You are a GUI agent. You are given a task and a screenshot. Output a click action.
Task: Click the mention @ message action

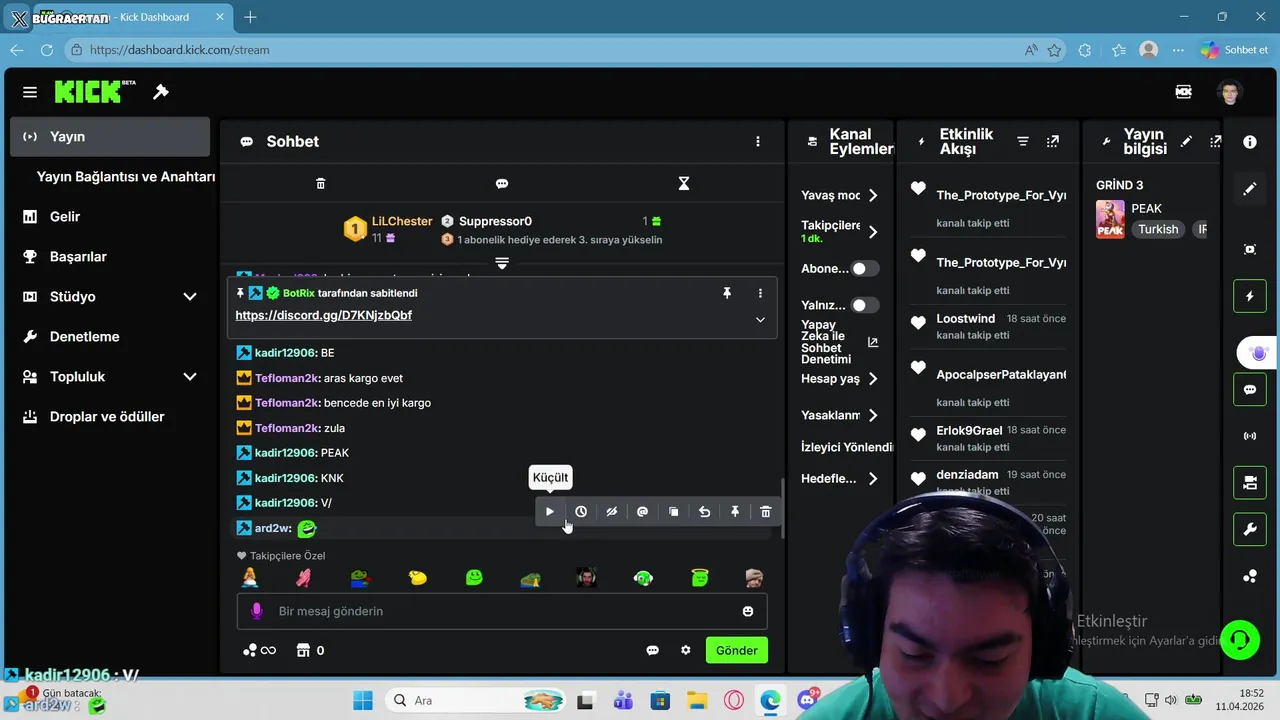pos(643,512)
